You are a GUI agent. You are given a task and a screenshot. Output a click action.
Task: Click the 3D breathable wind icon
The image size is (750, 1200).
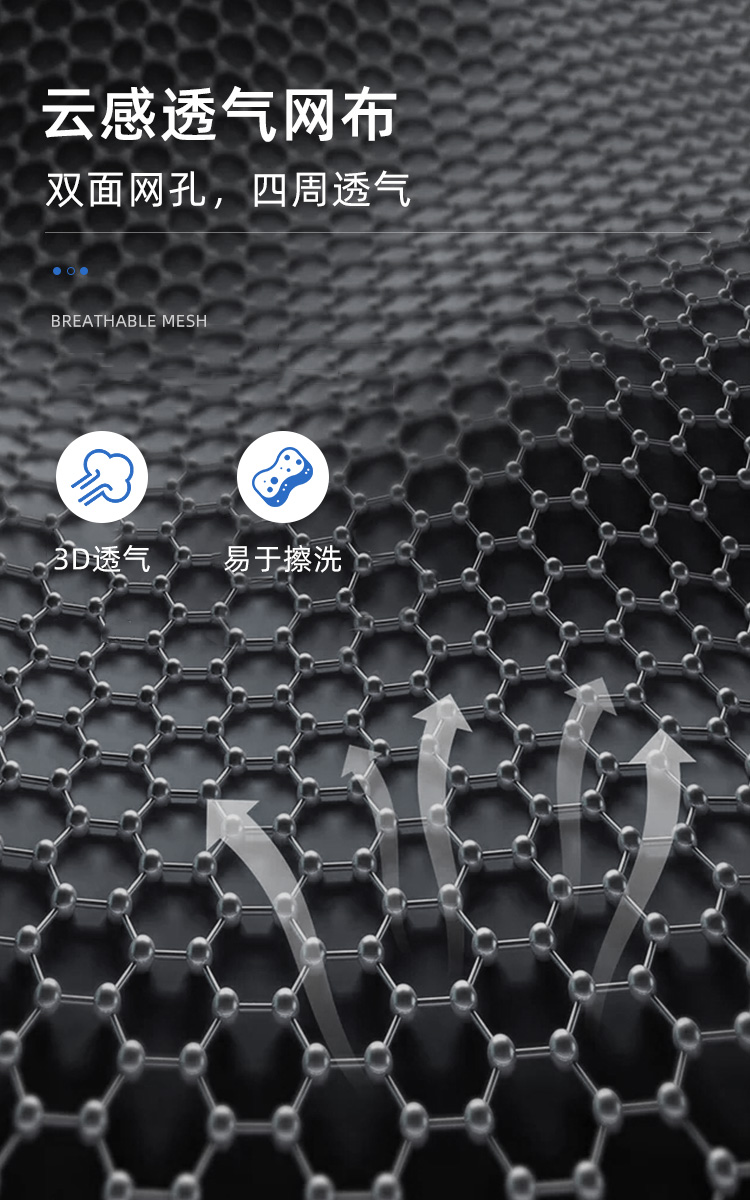point(102,477)
